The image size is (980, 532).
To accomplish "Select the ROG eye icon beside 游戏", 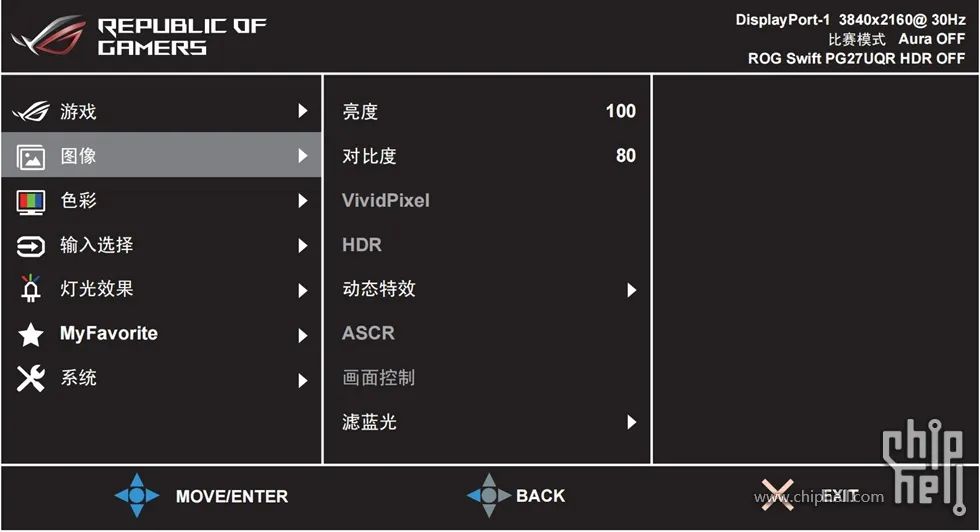I will (x=30, y=112).
